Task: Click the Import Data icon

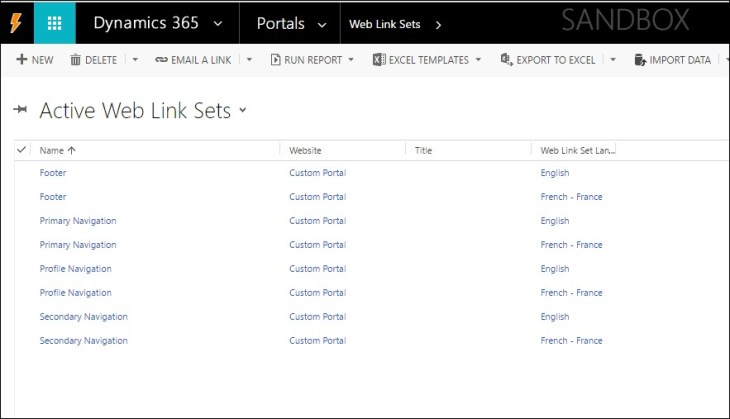Action: tap(640, 60)
